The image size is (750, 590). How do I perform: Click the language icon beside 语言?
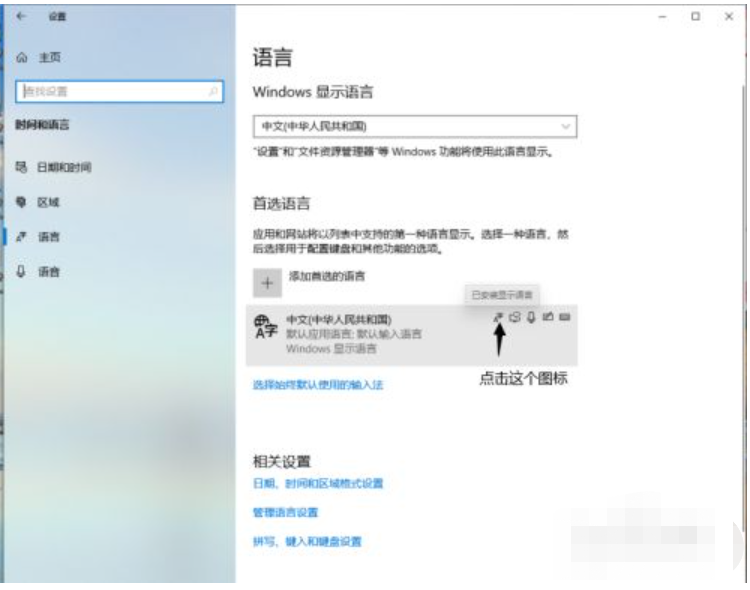tap(21, 236)
